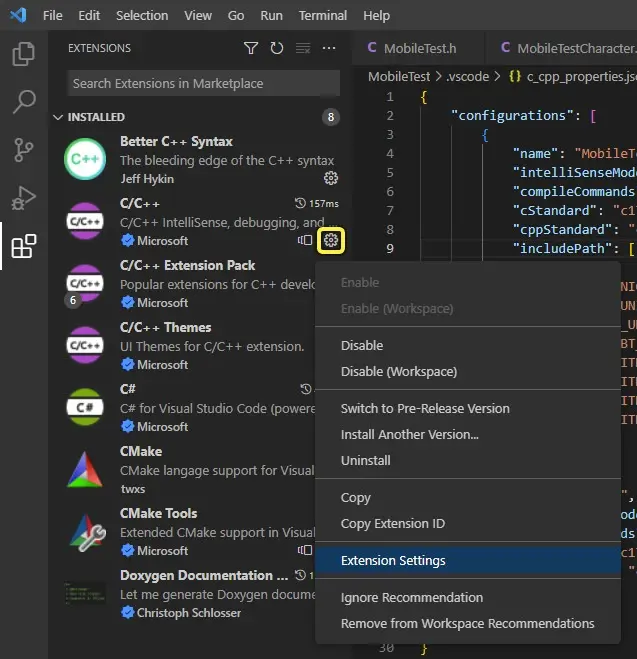
Task: Click the C/C++ extension manage gear
Action: [331, 240]
